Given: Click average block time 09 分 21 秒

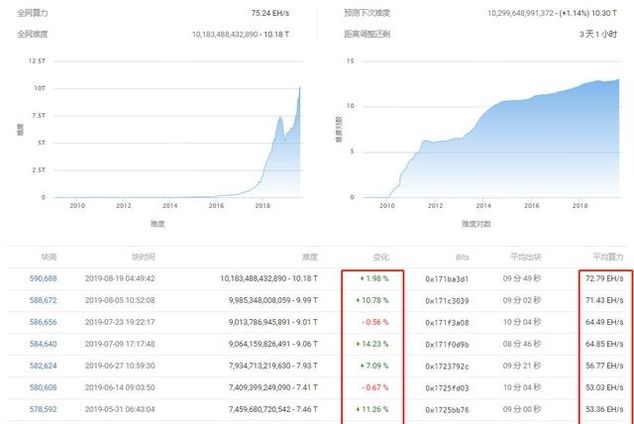Looking at the screenshot, I should [522, 366].
